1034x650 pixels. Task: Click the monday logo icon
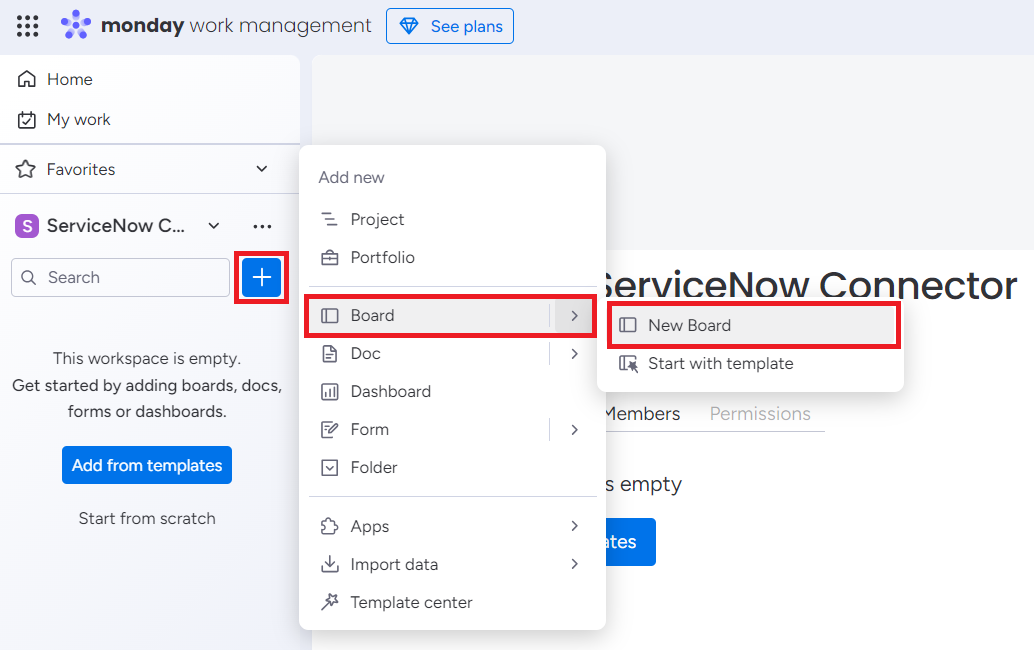pos(76,25)
